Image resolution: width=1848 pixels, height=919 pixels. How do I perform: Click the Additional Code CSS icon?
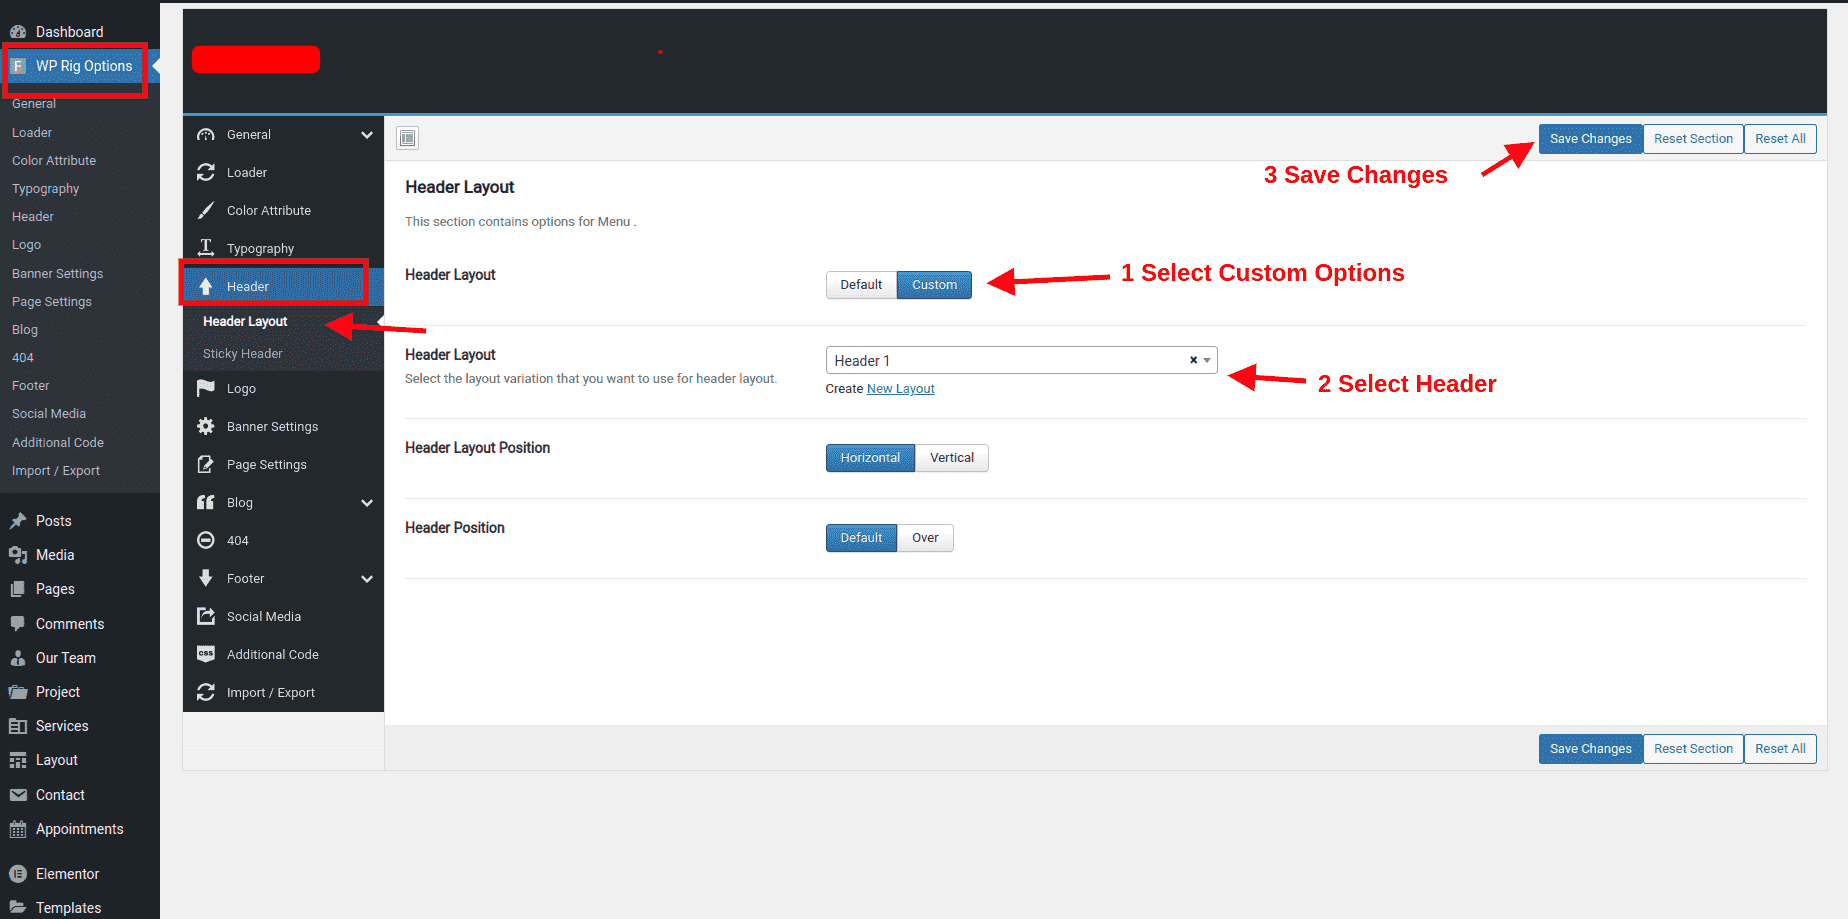coord(206,654)
